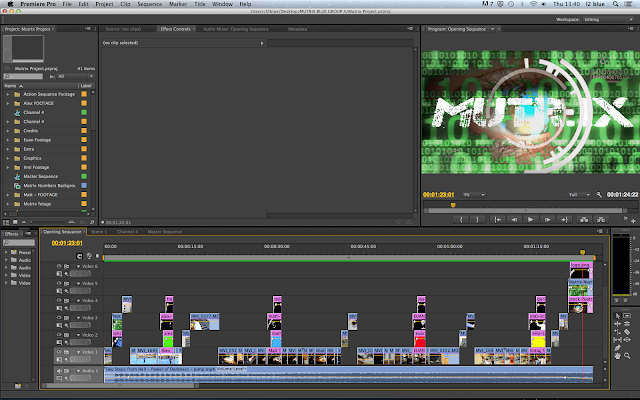This screenshot has width=640, height=400.
Task: Open the Sequence menu
Action: coord(149,4)
